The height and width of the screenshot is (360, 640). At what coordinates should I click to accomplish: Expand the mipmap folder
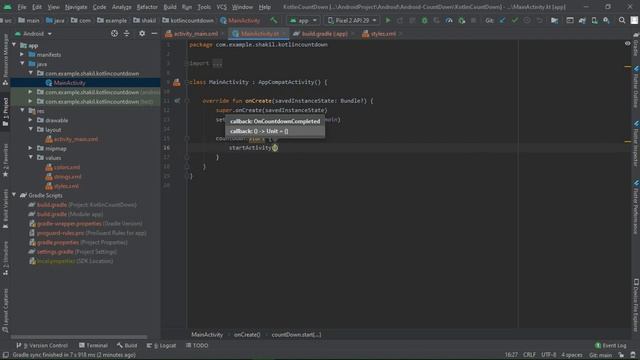pos(31,148)
